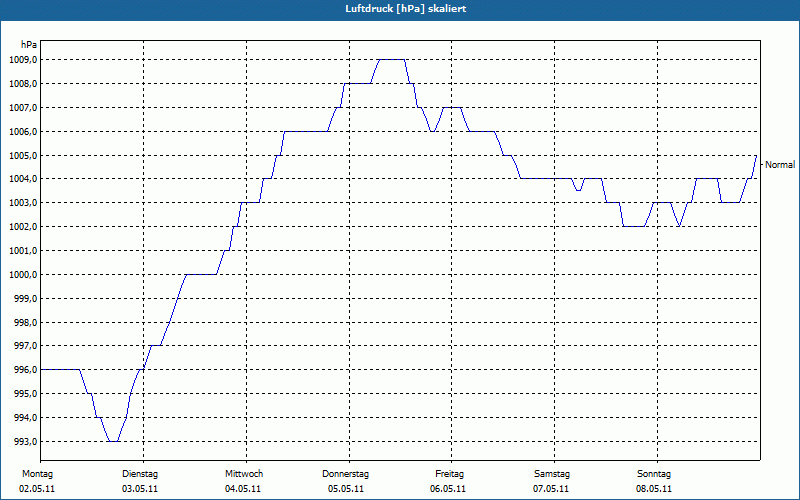The width and height of the screenshot is (800, 500).
Task: Click the 1005,0 axis value
Action: (x=23, y=155)
